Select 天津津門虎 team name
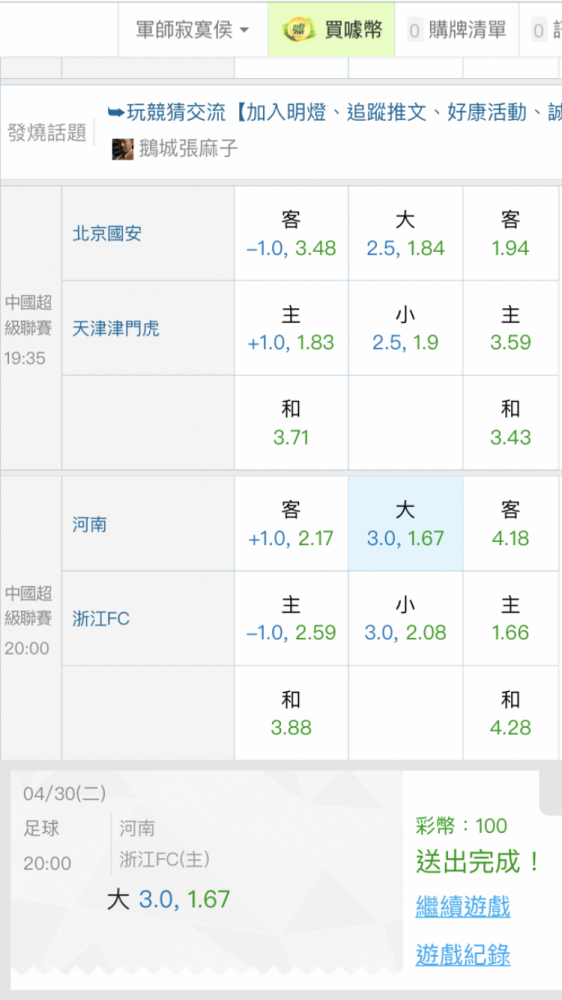 tap(115, 328)
